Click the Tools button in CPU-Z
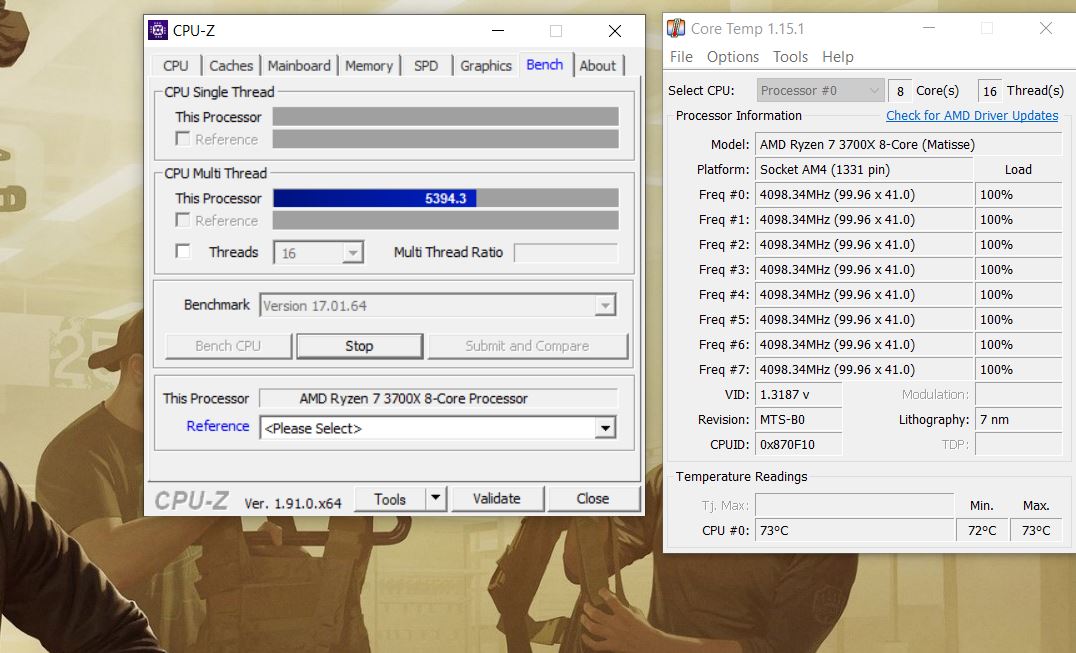 point(390,499)
